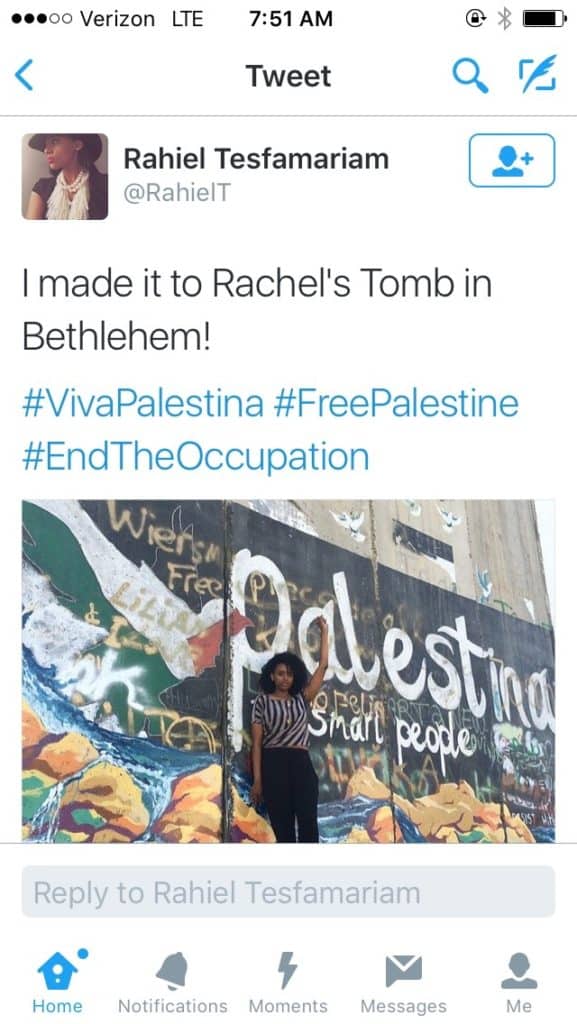Open the Me profile tab
The height and width of the screenshot is (1024, 577).
pyautogui.click(x=519, y=981)
